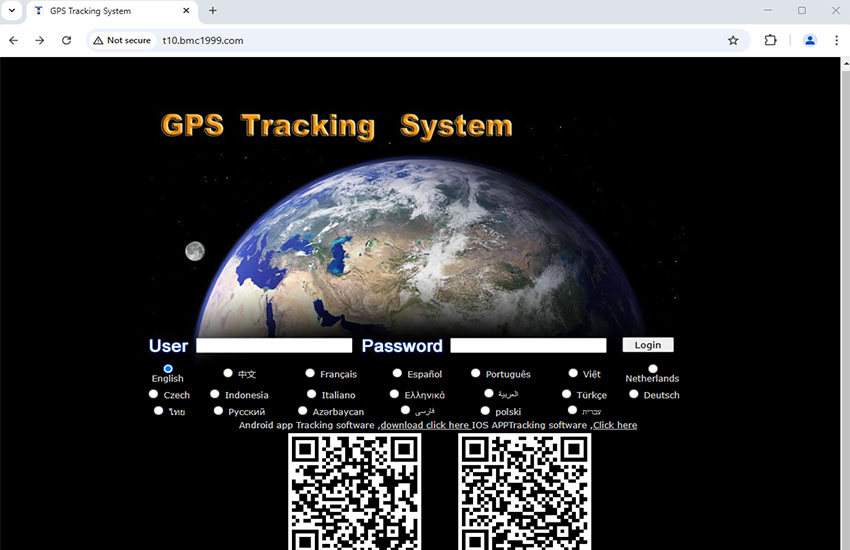Select the Deutsch radio button

[x=634, y=394]
